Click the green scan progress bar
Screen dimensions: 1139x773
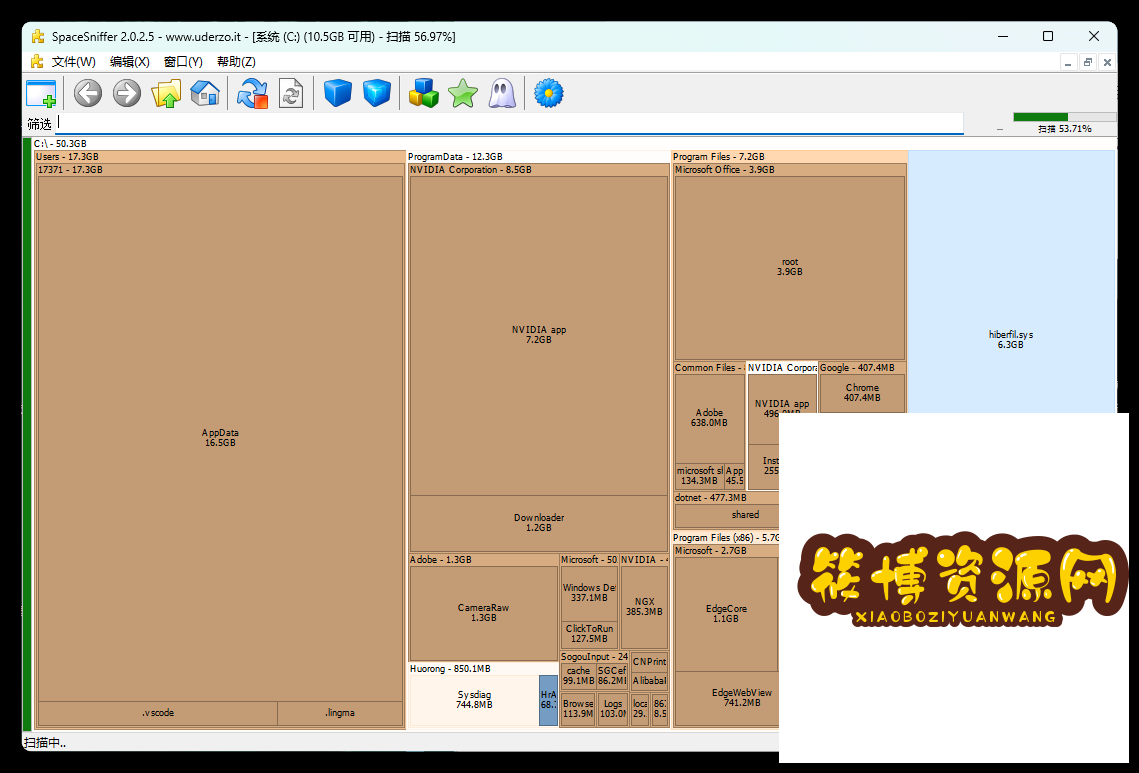tap(1064, 117)
